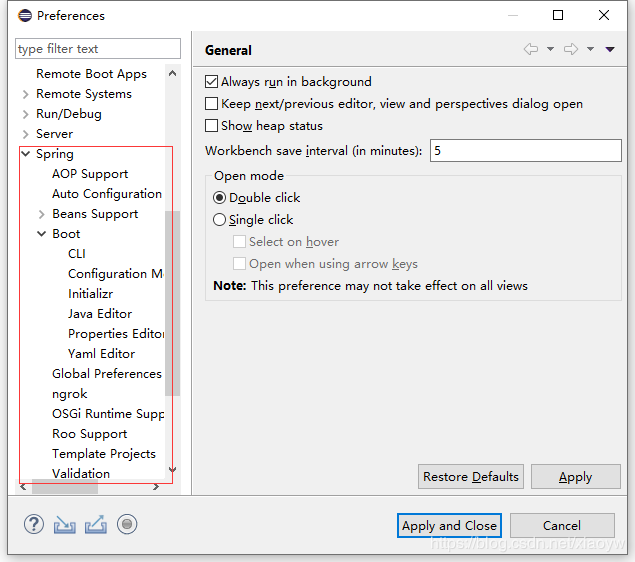Open the Auto Configuration page
Screen dimensions: 635x562
107,194
